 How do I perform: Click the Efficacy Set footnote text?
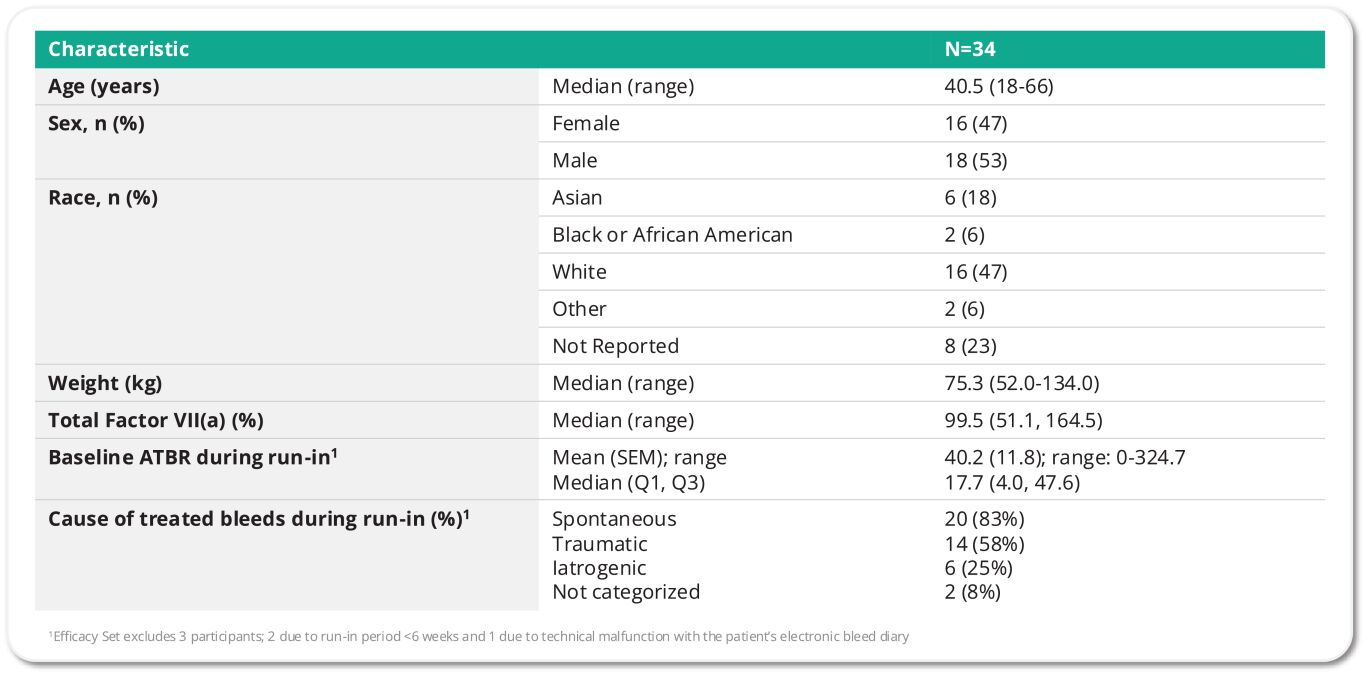tap(479, 636)
